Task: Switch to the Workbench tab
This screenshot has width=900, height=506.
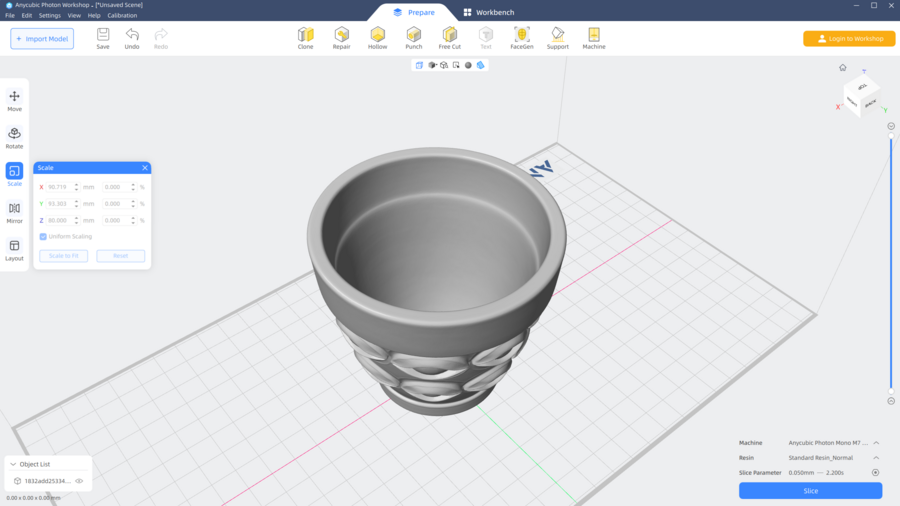Action: 488,12
